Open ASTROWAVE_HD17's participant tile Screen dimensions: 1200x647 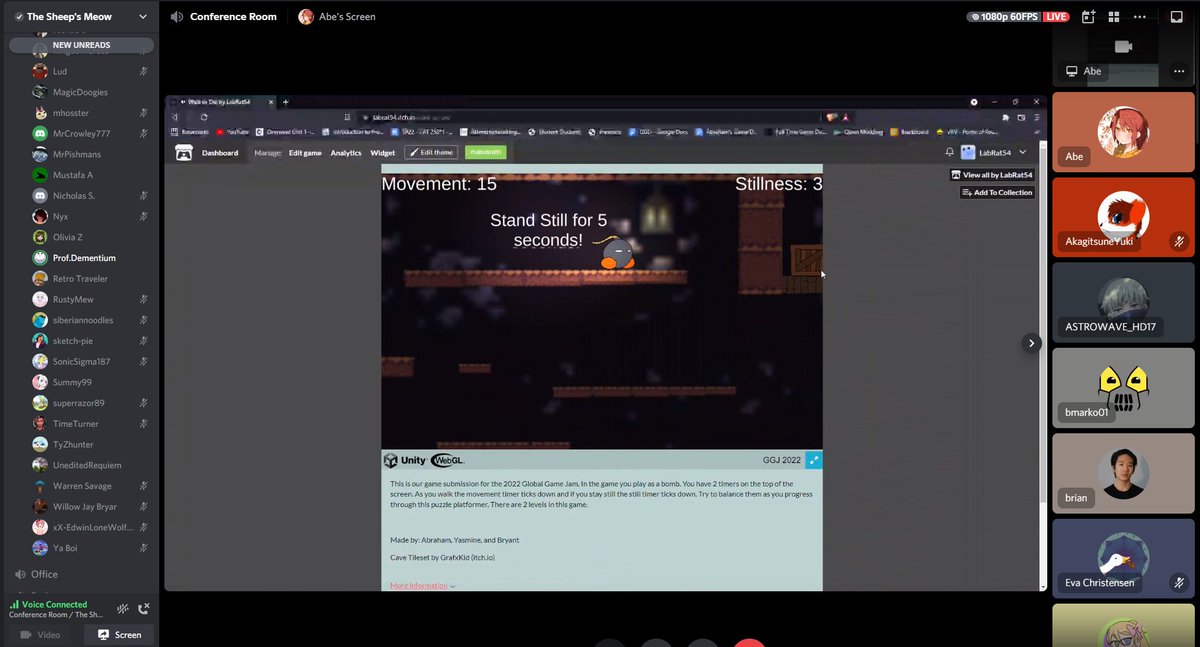point(1123,303)
